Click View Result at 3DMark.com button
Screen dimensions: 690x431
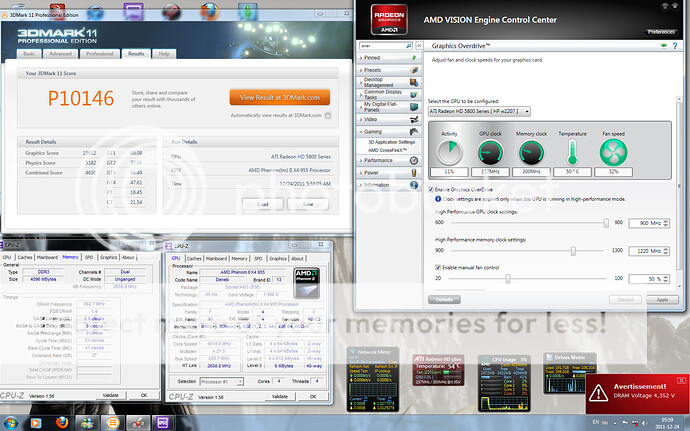pos(279,97)
